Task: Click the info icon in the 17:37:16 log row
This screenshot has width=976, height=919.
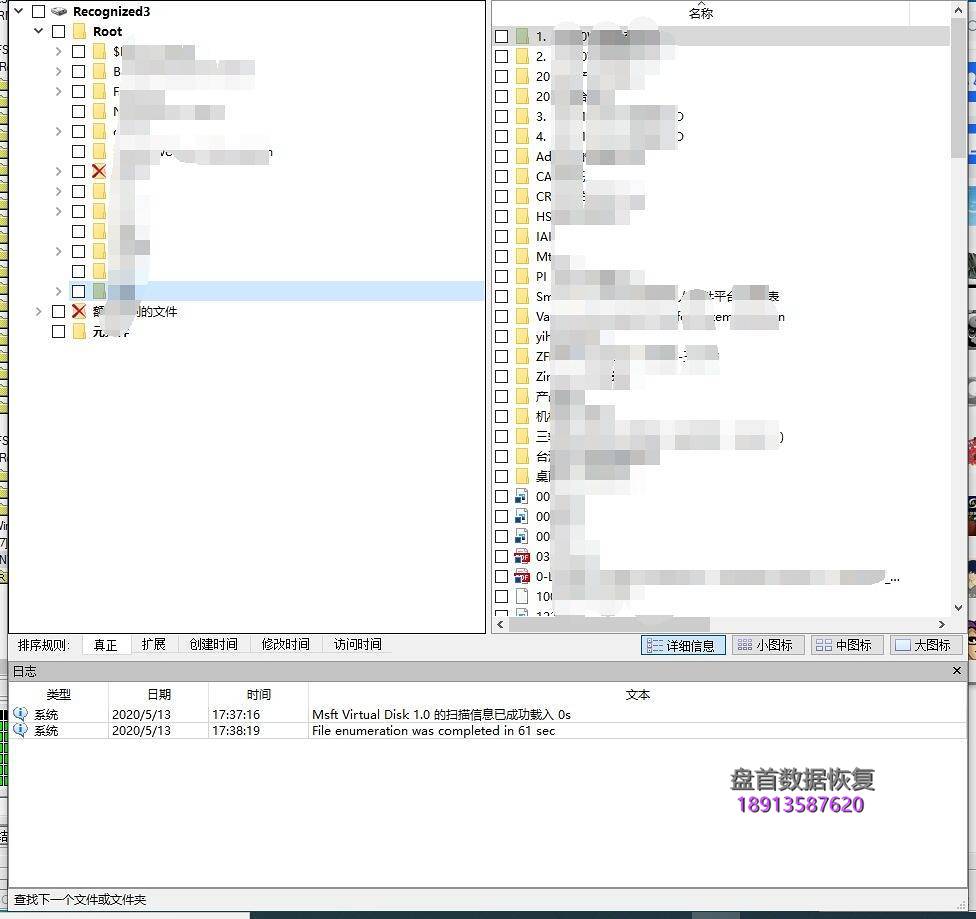Action: click(20, 714)
